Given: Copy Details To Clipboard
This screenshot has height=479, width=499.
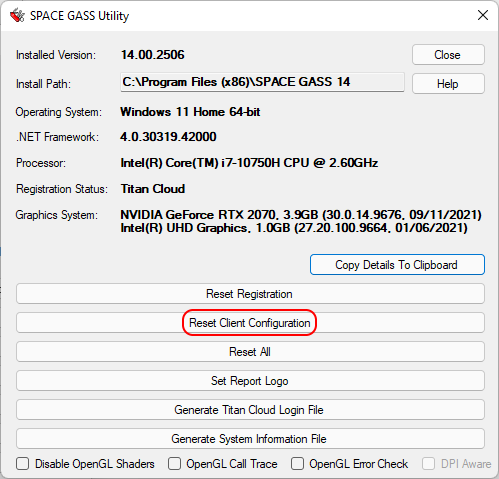Looking at the screenshot, I should (x=397, y=265).
